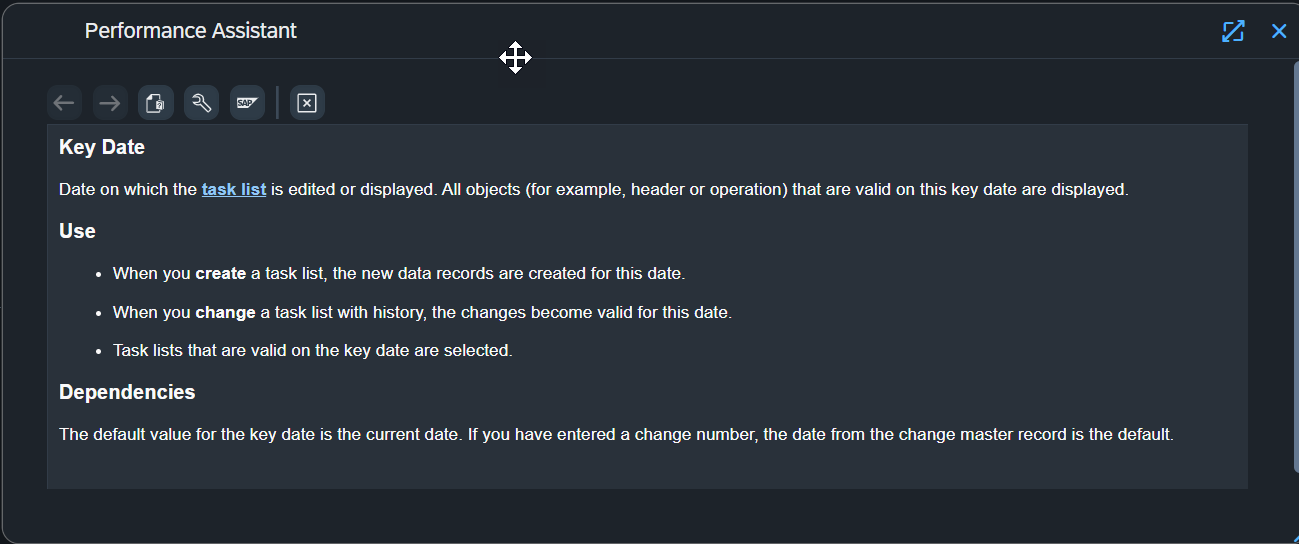Screen dimensions: 1299x544
Task: Click the empty area below Dependencies text
Action: point(647,468)
